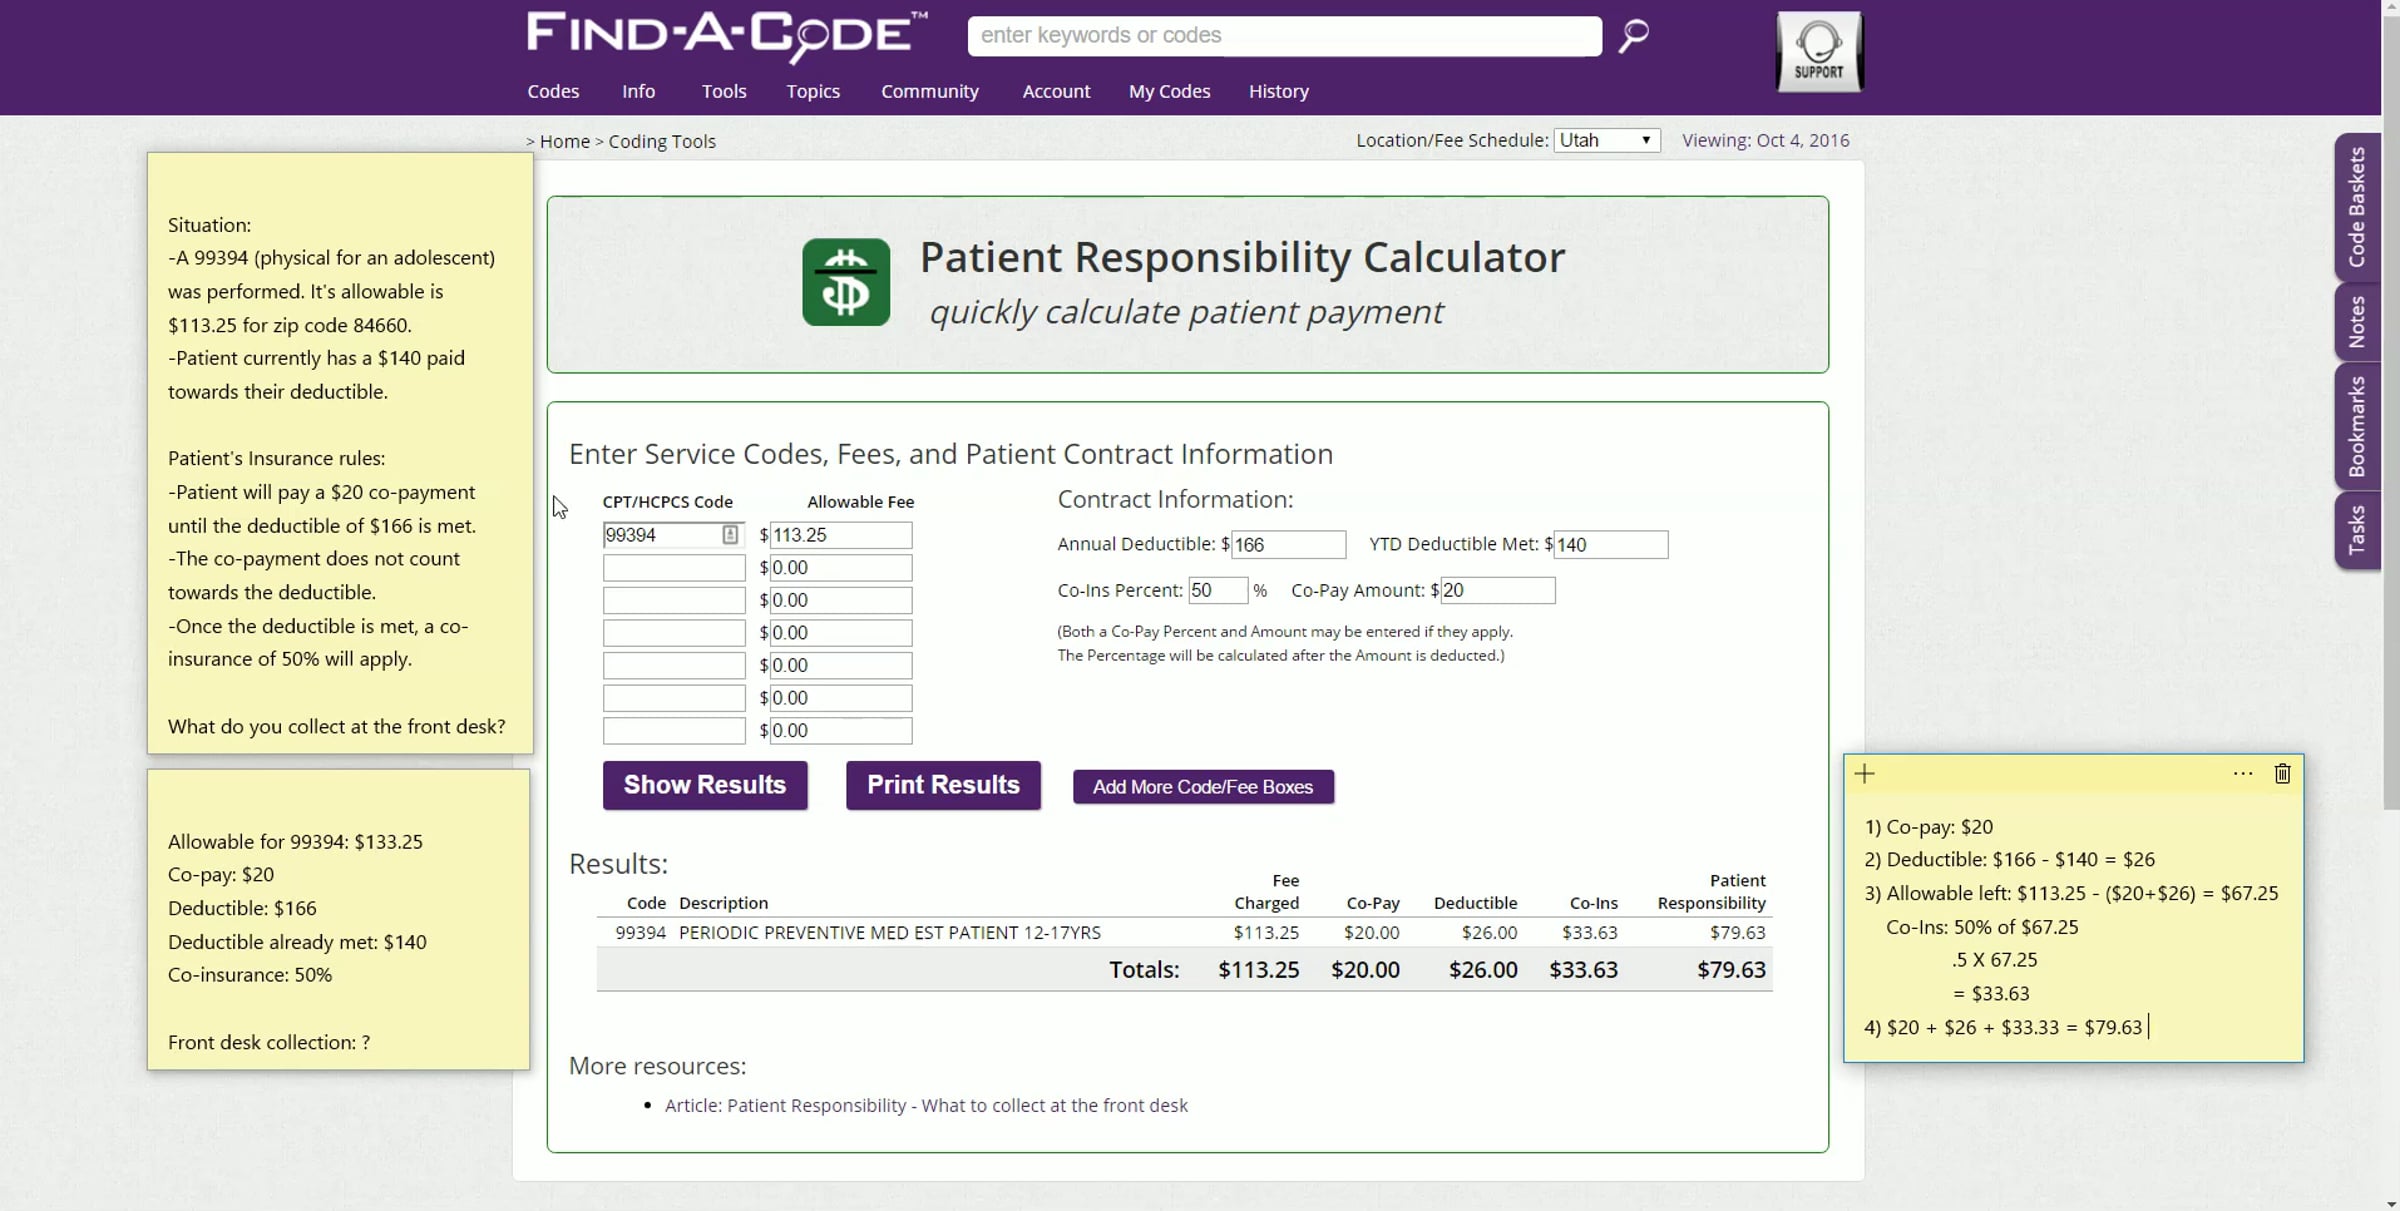Screen dimensions: 2400x1211
Task: Click the code lookup icon beside 99394
Action: tap(730, 535)
